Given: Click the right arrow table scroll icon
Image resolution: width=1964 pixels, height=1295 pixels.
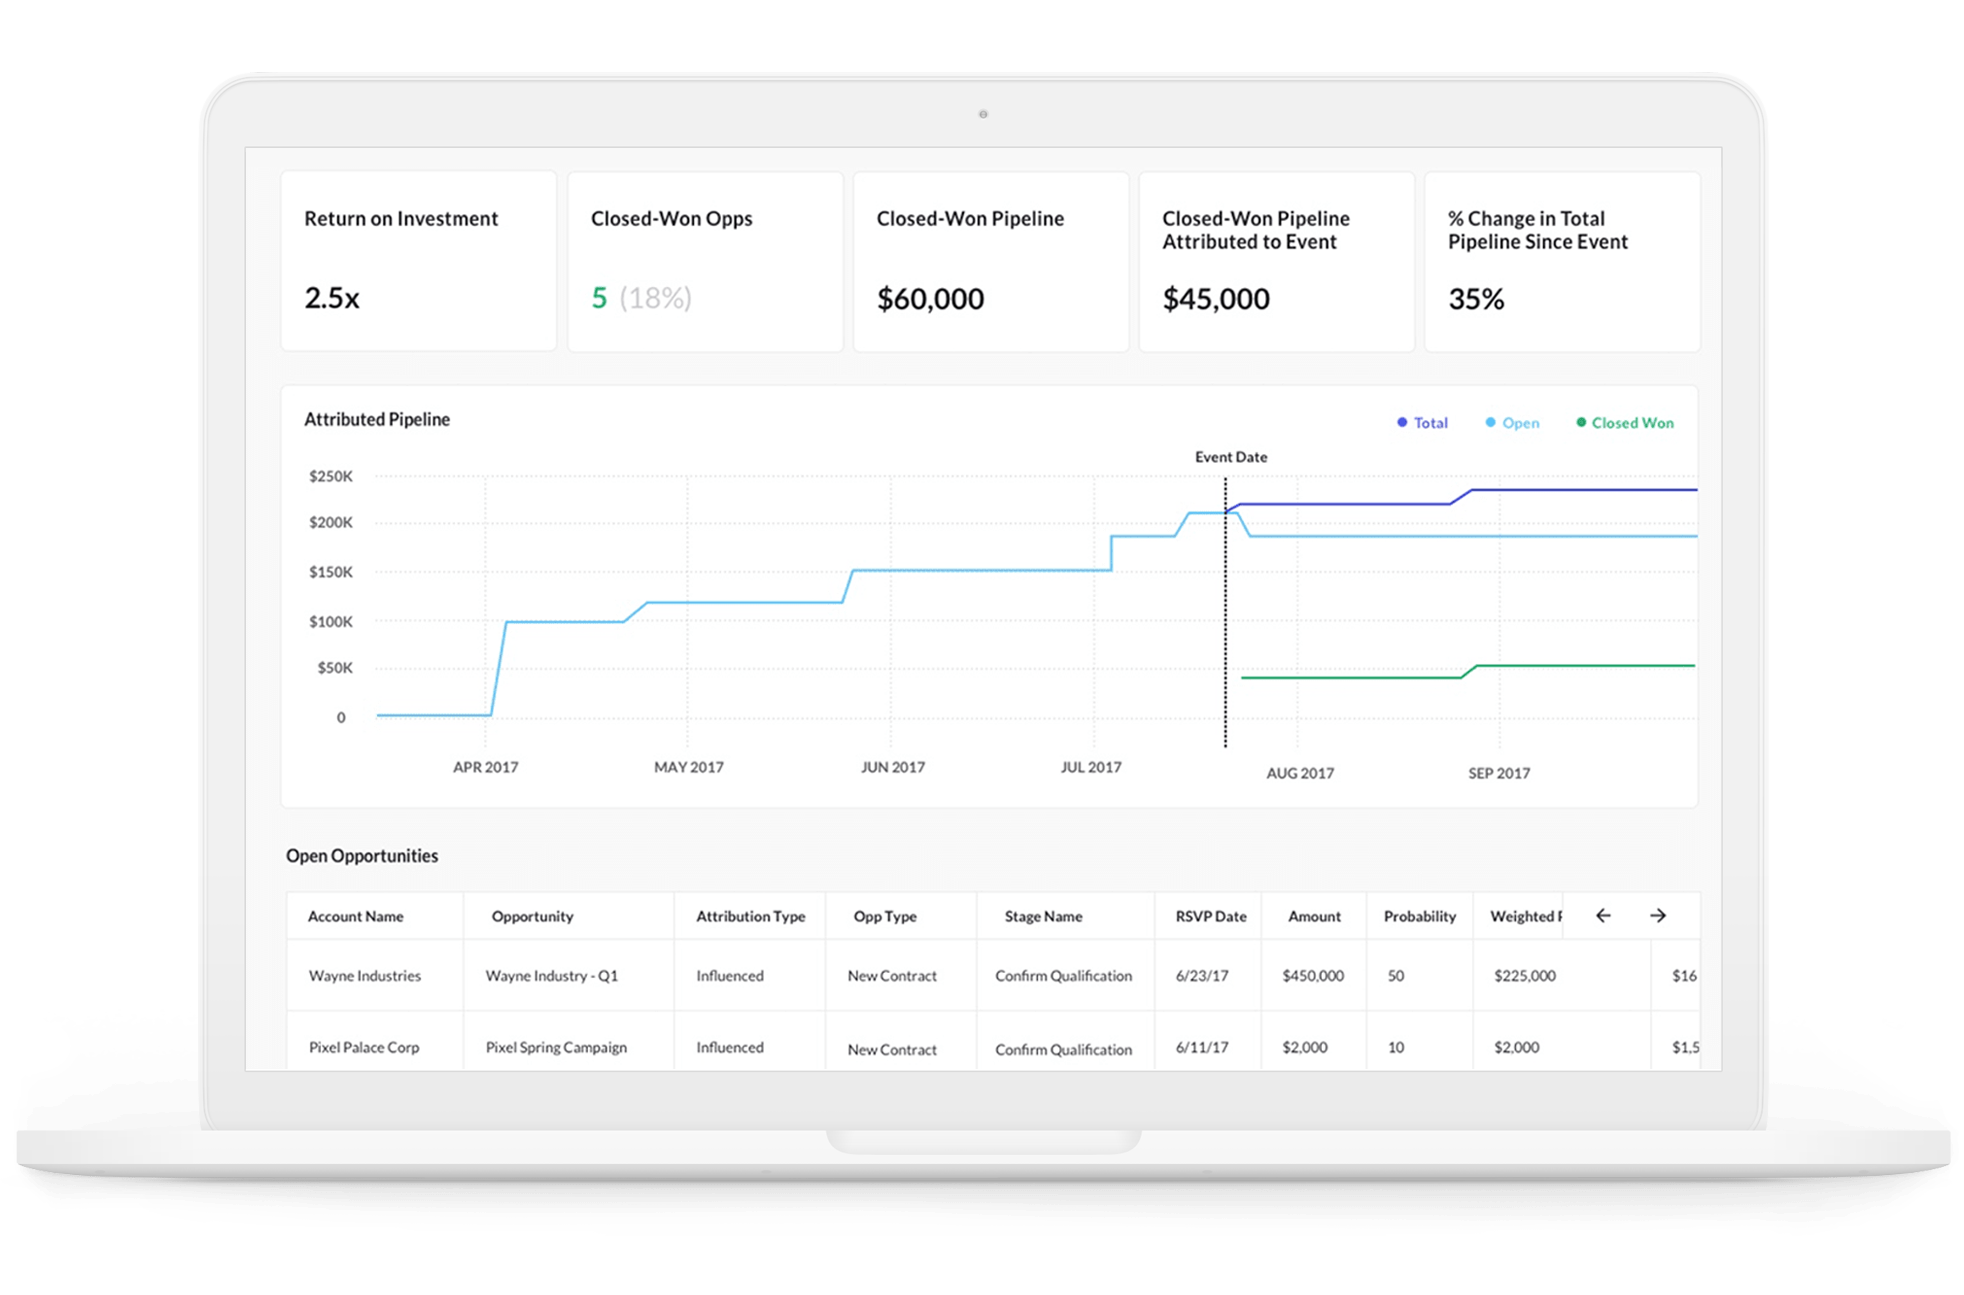Looking at the screenshot, I should tap(1658, 915).
